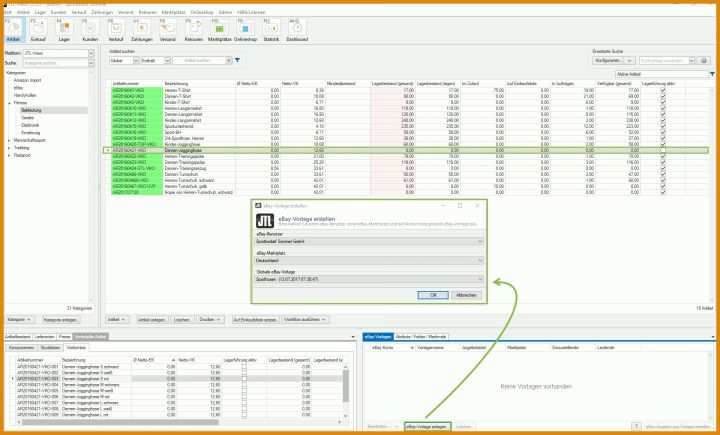The image size is (720, 435).
Task: Open the Onlineshop module icon
Action: pos(245,30)
